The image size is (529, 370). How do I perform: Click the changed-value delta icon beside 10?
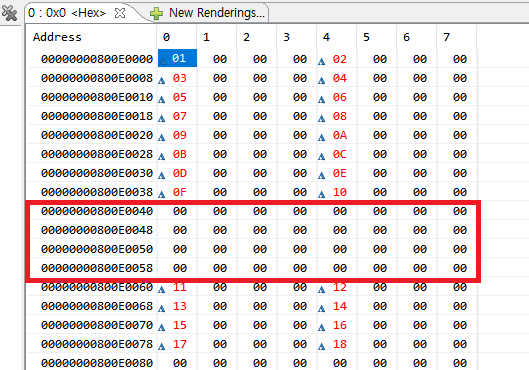point(322,194)
